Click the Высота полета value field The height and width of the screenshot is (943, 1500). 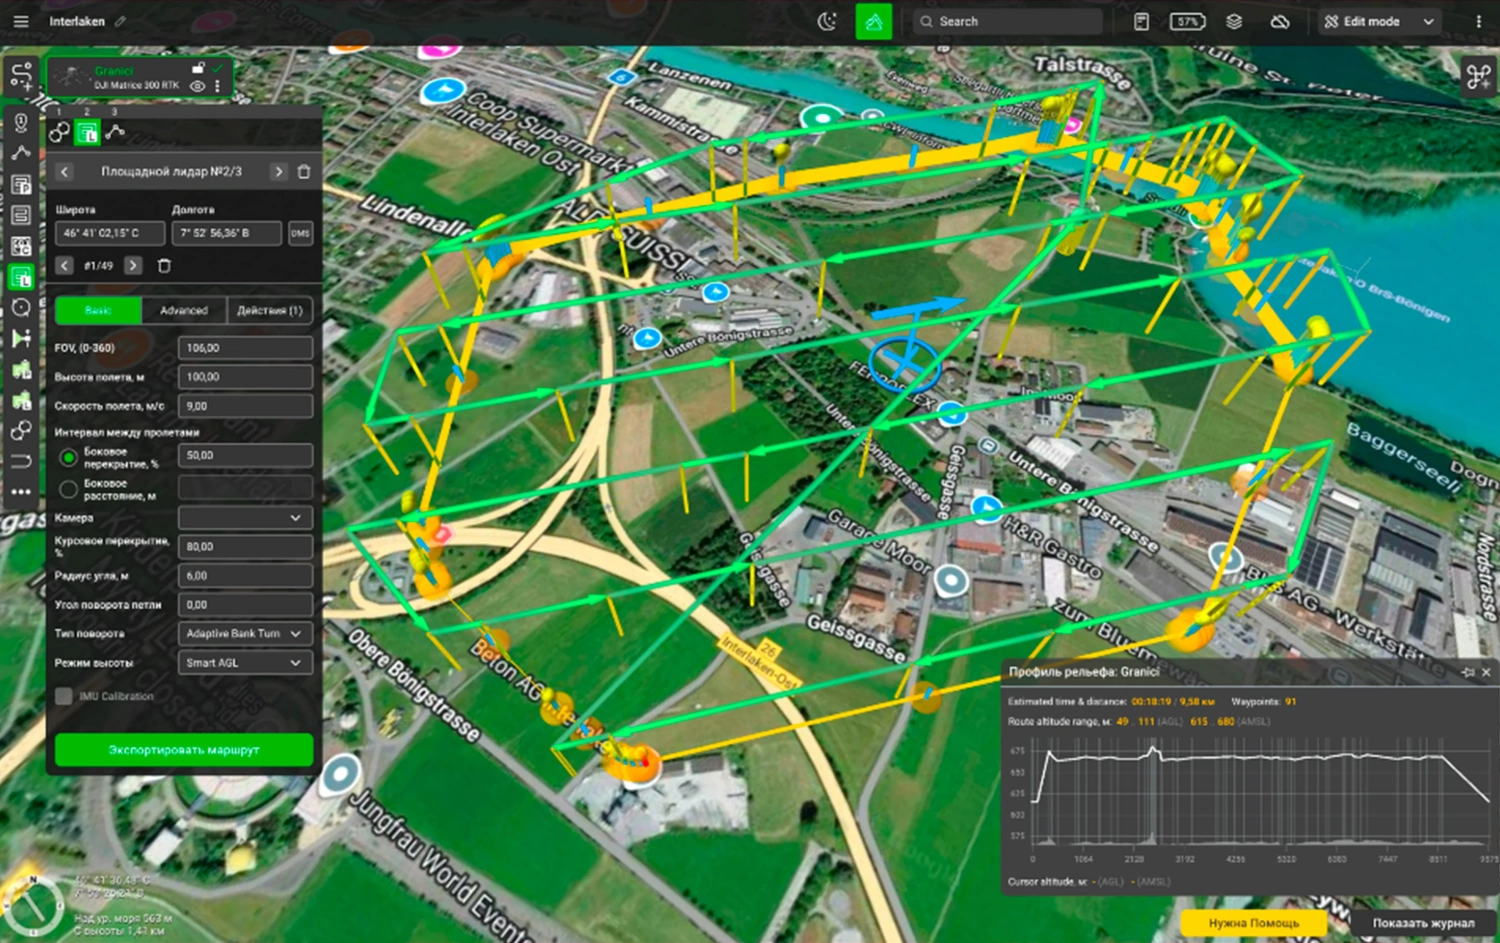tap(245, 377)
